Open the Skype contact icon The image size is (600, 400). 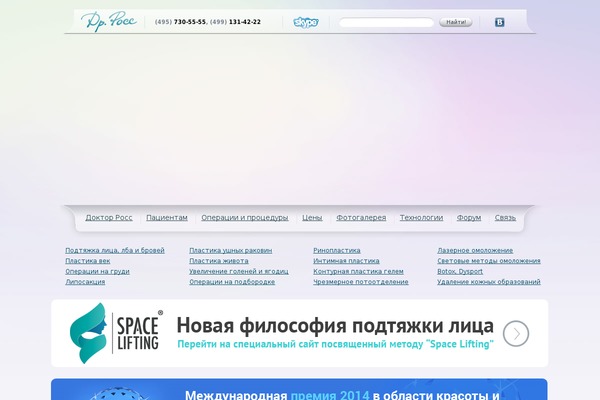point(306,22)
